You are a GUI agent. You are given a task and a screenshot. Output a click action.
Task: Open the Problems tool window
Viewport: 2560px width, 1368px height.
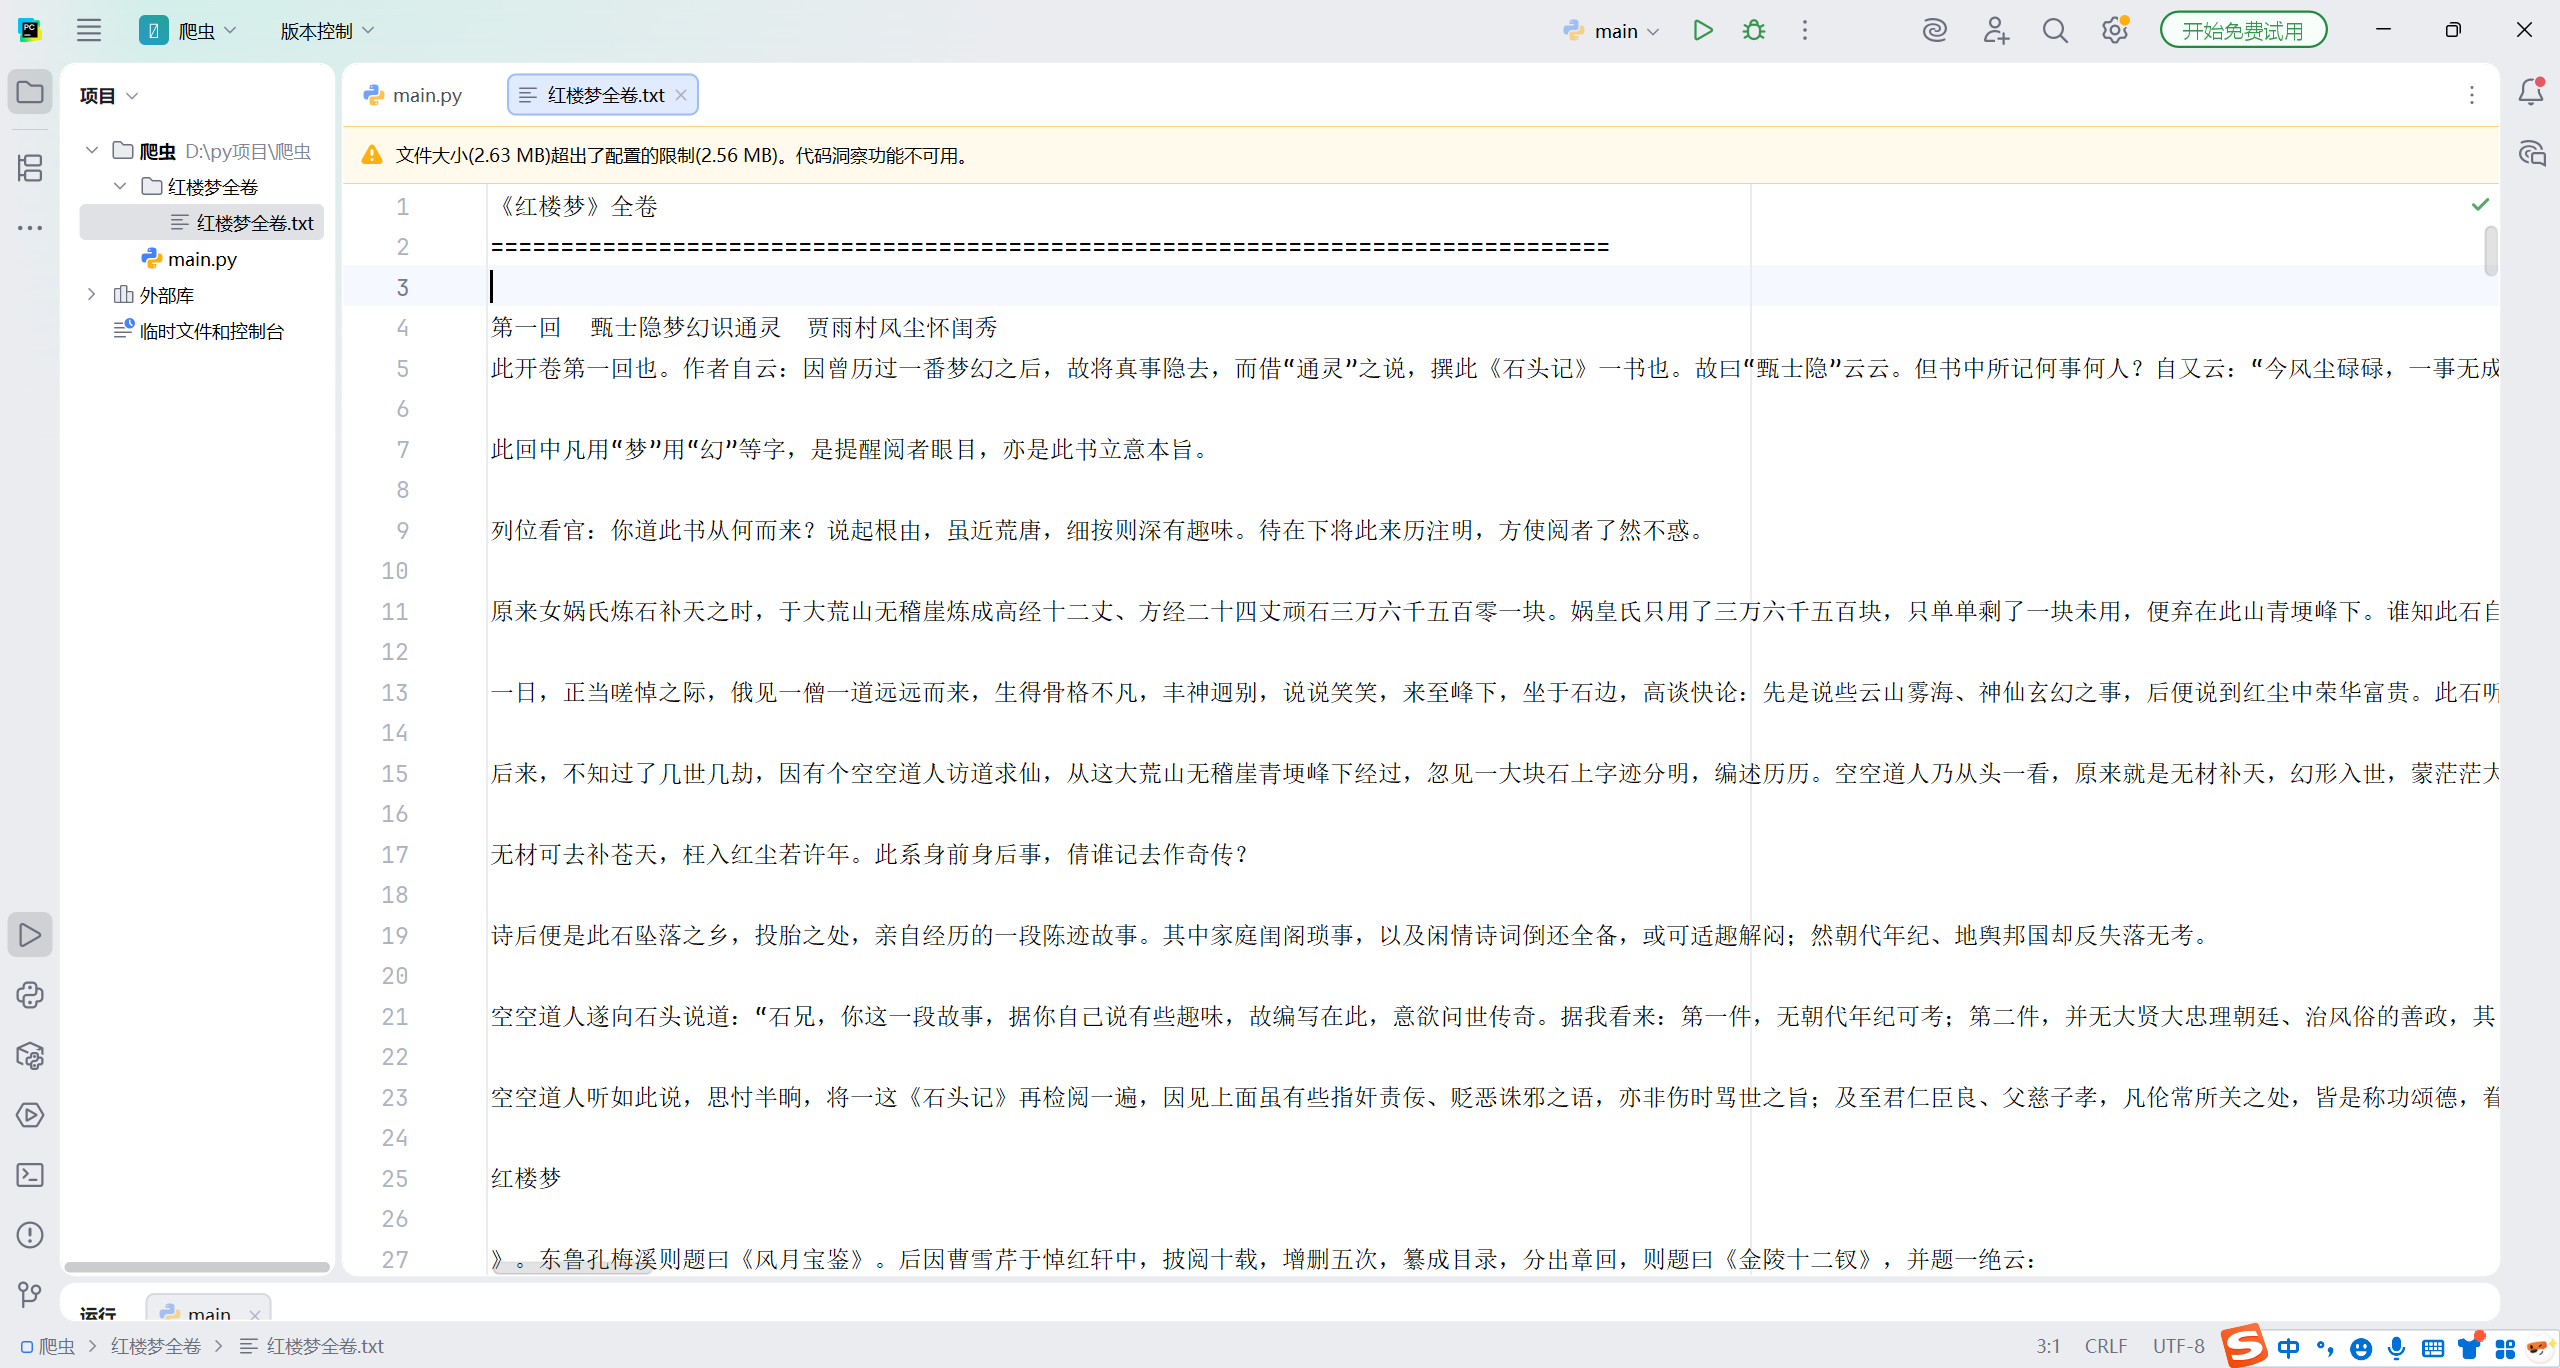coord(30,1235)
